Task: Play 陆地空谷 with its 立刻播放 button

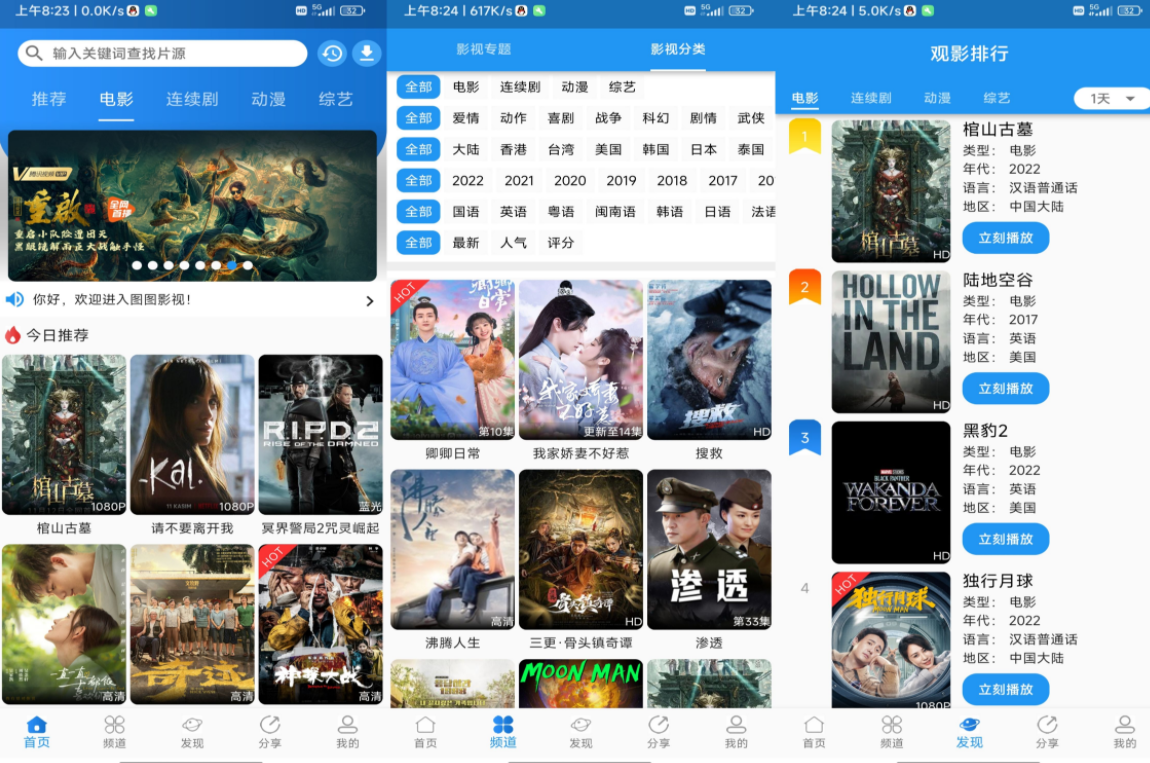Action: 1006,388
